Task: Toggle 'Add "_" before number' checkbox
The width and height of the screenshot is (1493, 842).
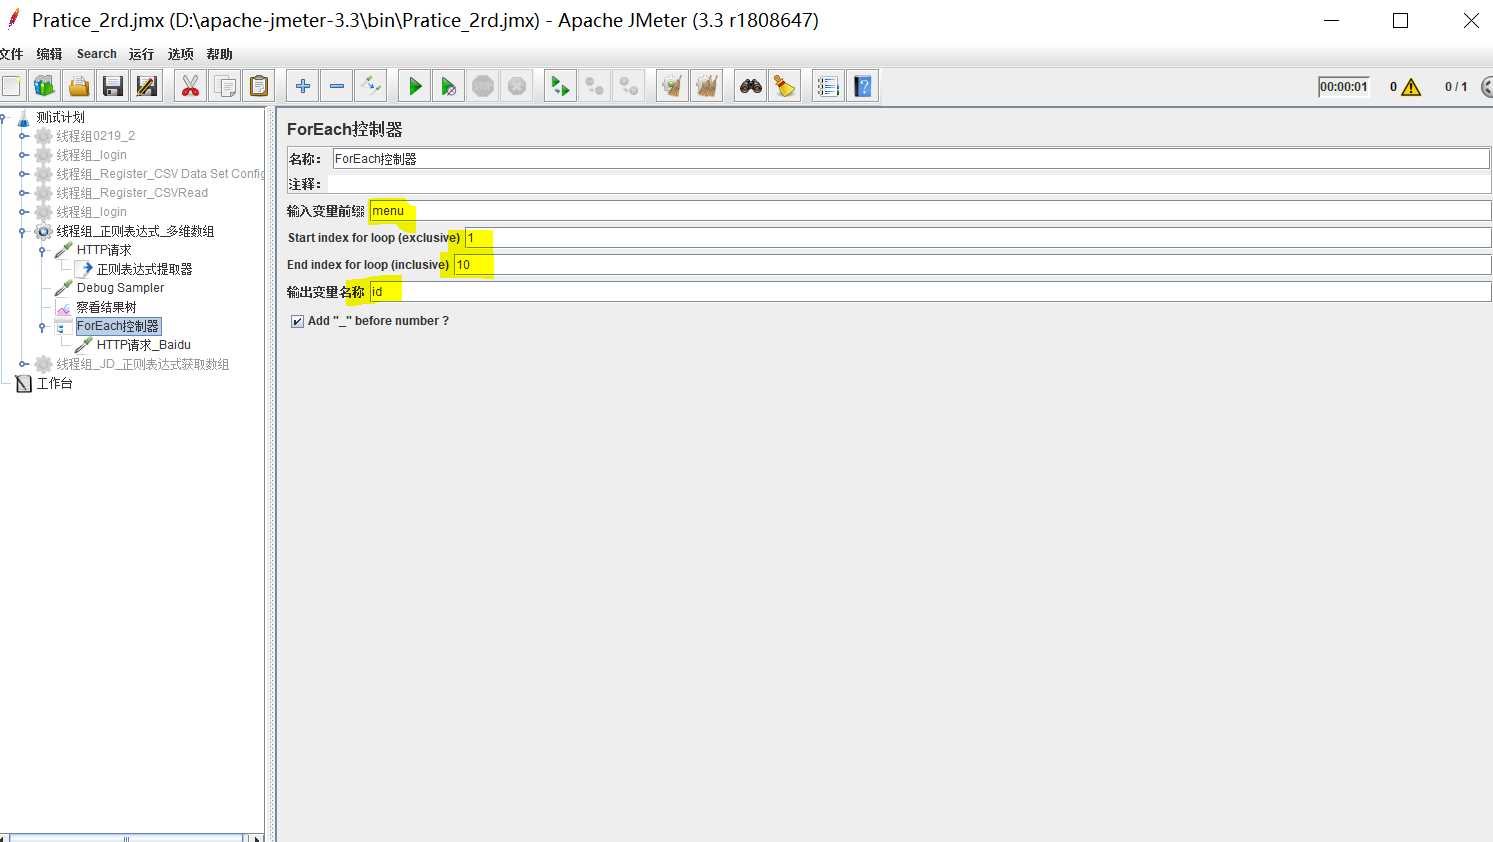Action: (297, 321)
